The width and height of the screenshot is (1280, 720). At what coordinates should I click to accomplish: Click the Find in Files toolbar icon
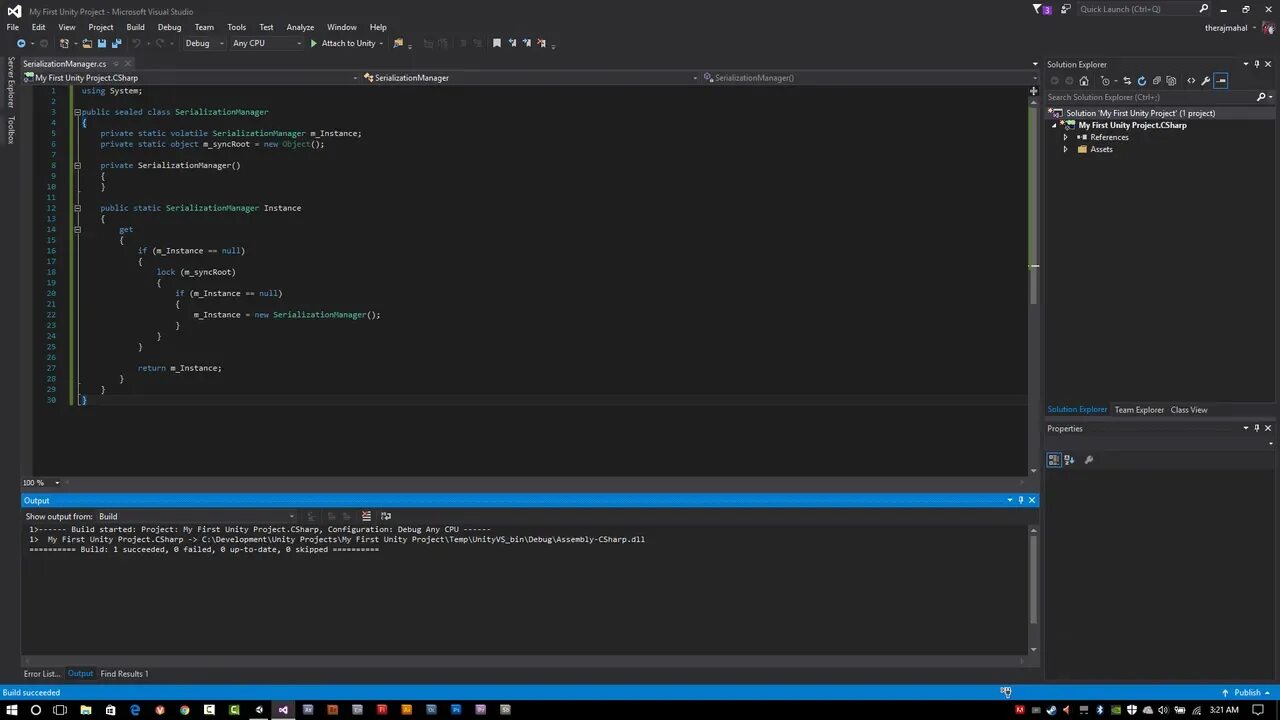pos(398,43)
